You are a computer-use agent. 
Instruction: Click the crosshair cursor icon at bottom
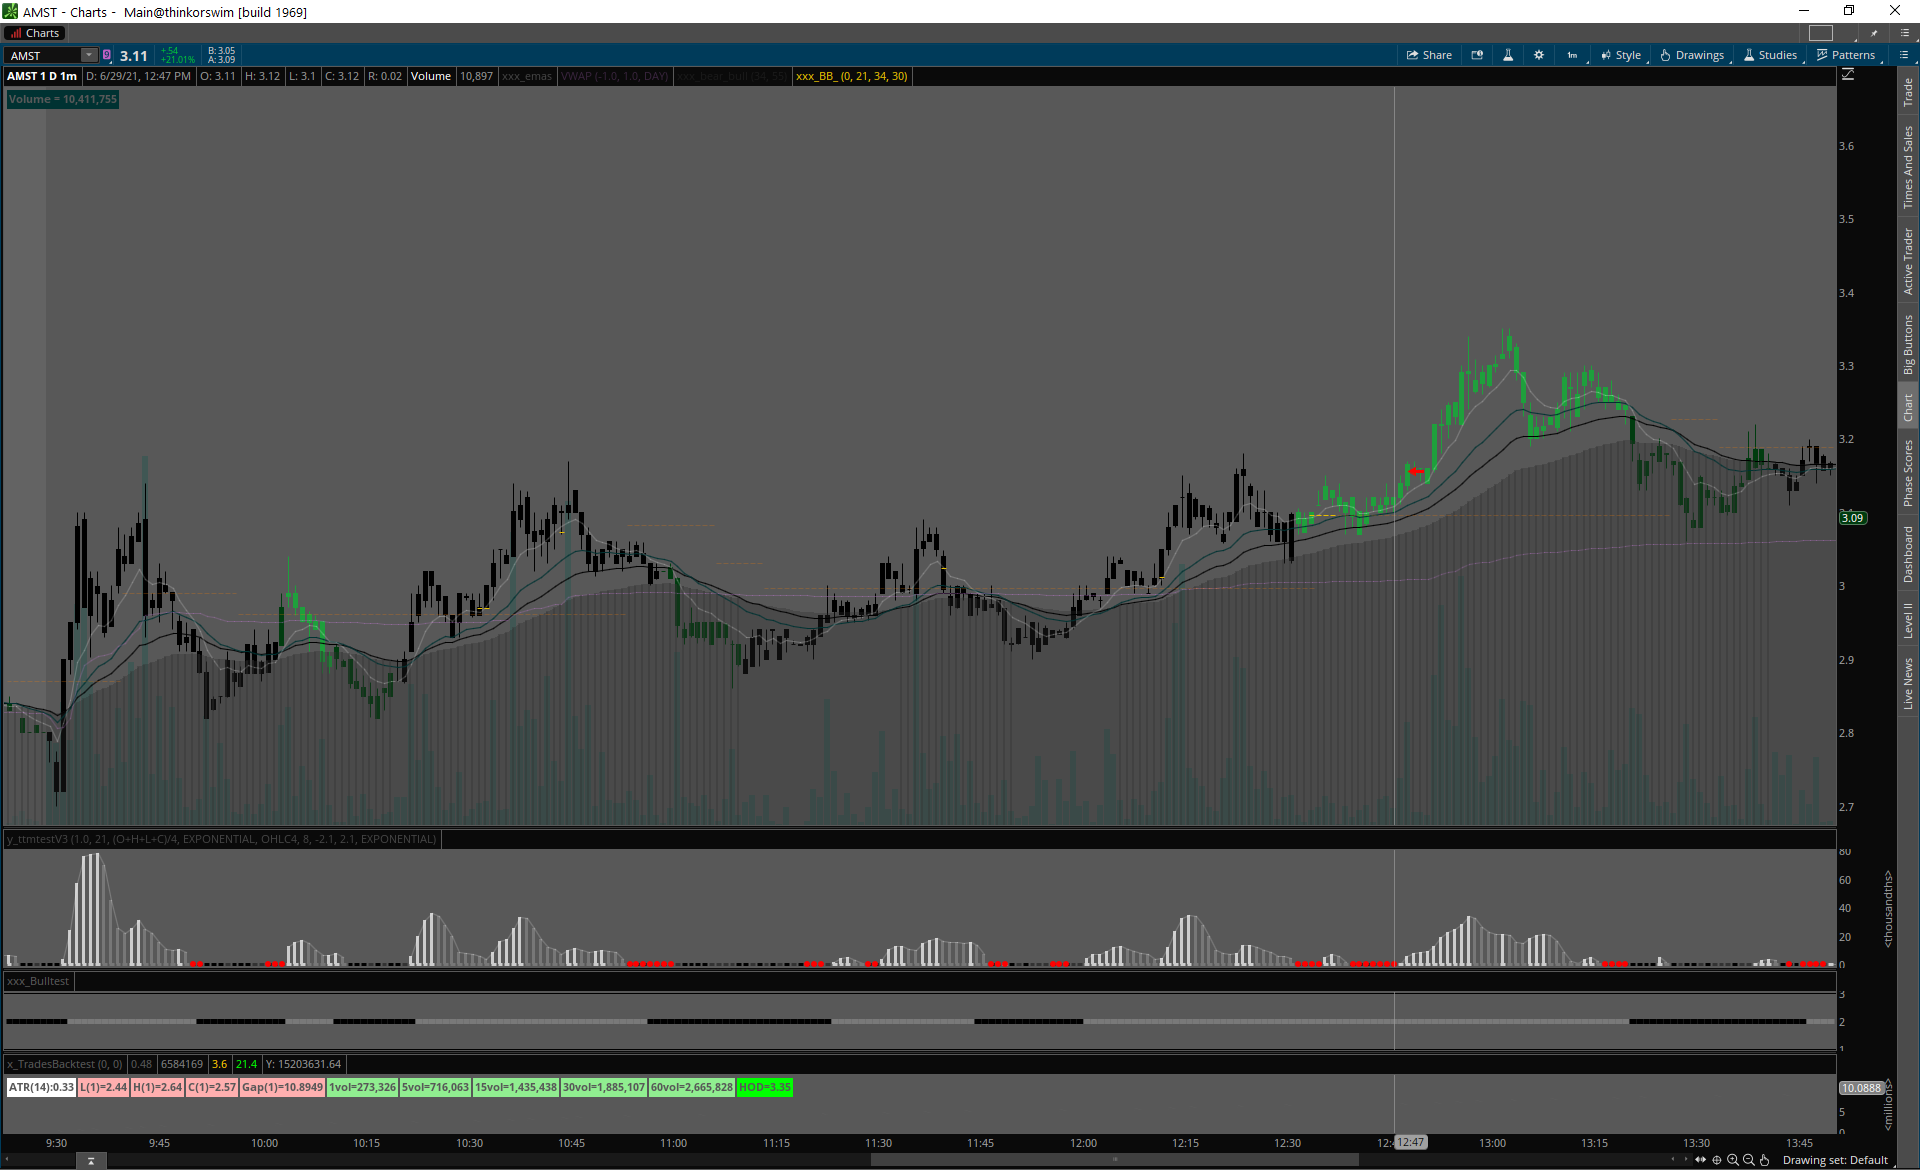pyautogui.click(x=1717, y=1160)
